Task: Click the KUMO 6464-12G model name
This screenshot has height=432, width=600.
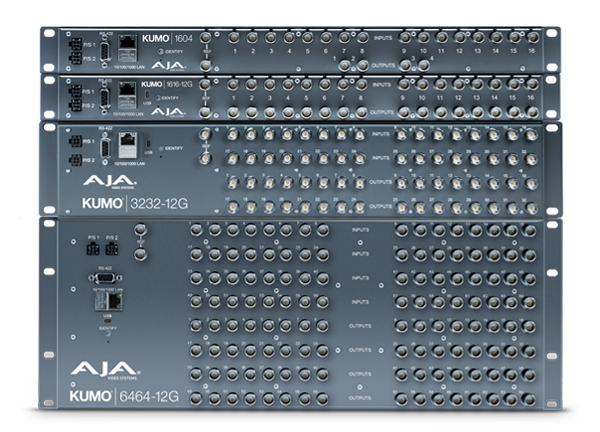Action: [x=124, y=396]
